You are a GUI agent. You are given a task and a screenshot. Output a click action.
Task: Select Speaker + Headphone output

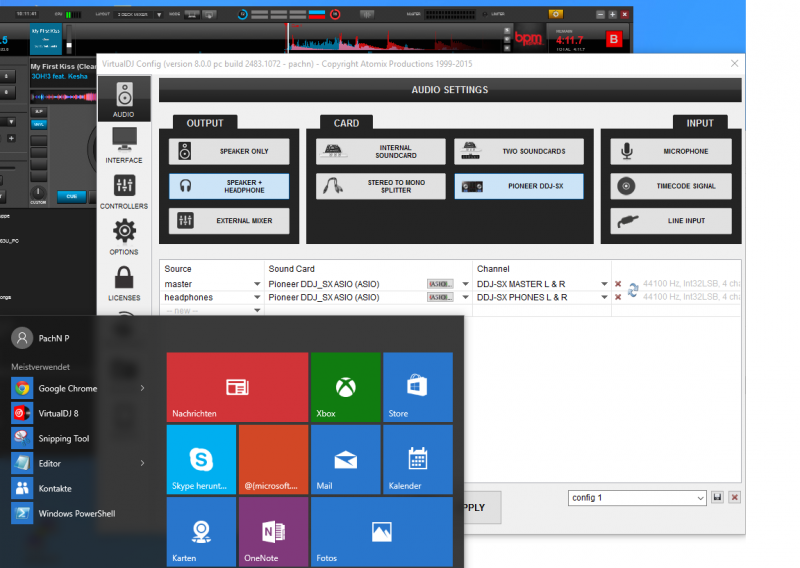click(x=229, y=186)
